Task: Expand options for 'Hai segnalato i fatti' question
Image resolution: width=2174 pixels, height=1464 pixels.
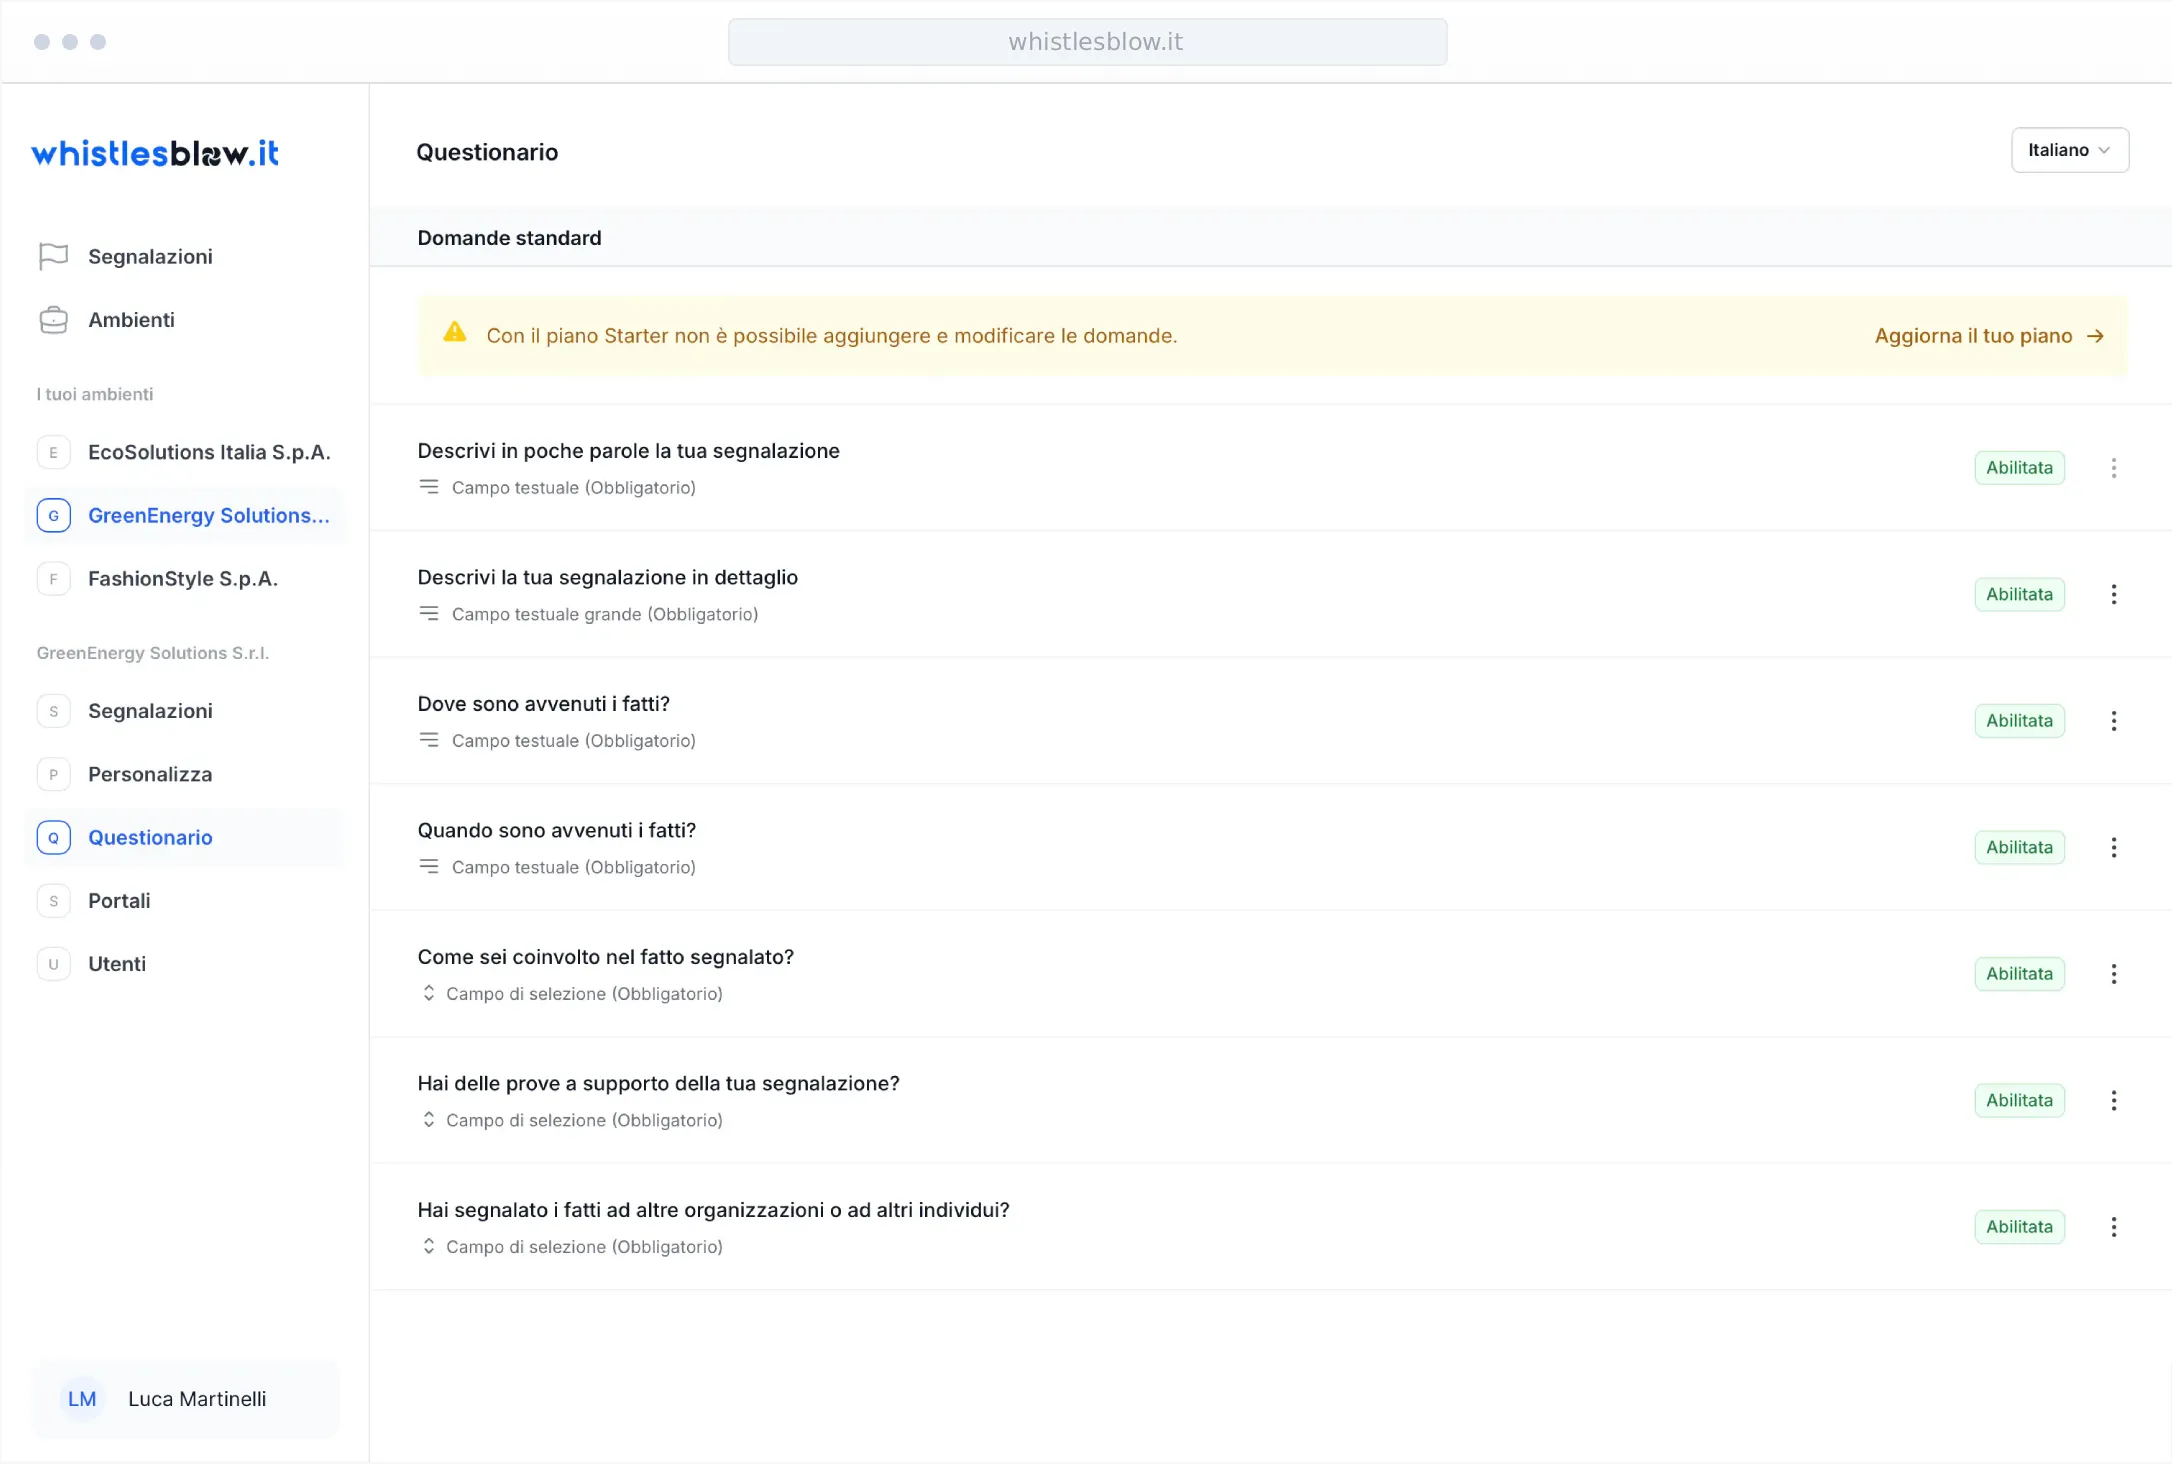Action: pyautogui.click(x=2113, y=1227)
